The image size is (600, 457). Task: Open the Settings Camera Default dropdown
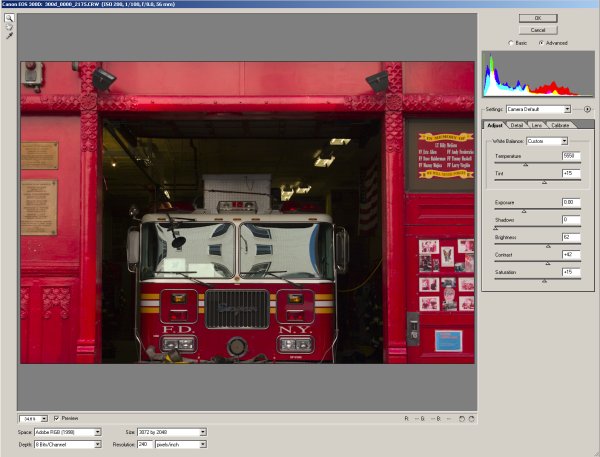tap(538, 109)
